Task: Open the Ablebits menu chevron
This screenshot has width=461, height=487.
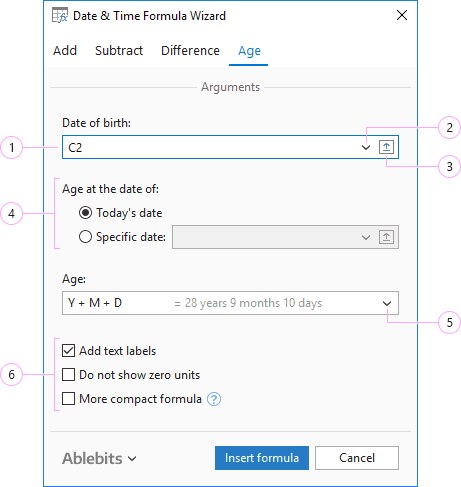Action: pos(132,459)
